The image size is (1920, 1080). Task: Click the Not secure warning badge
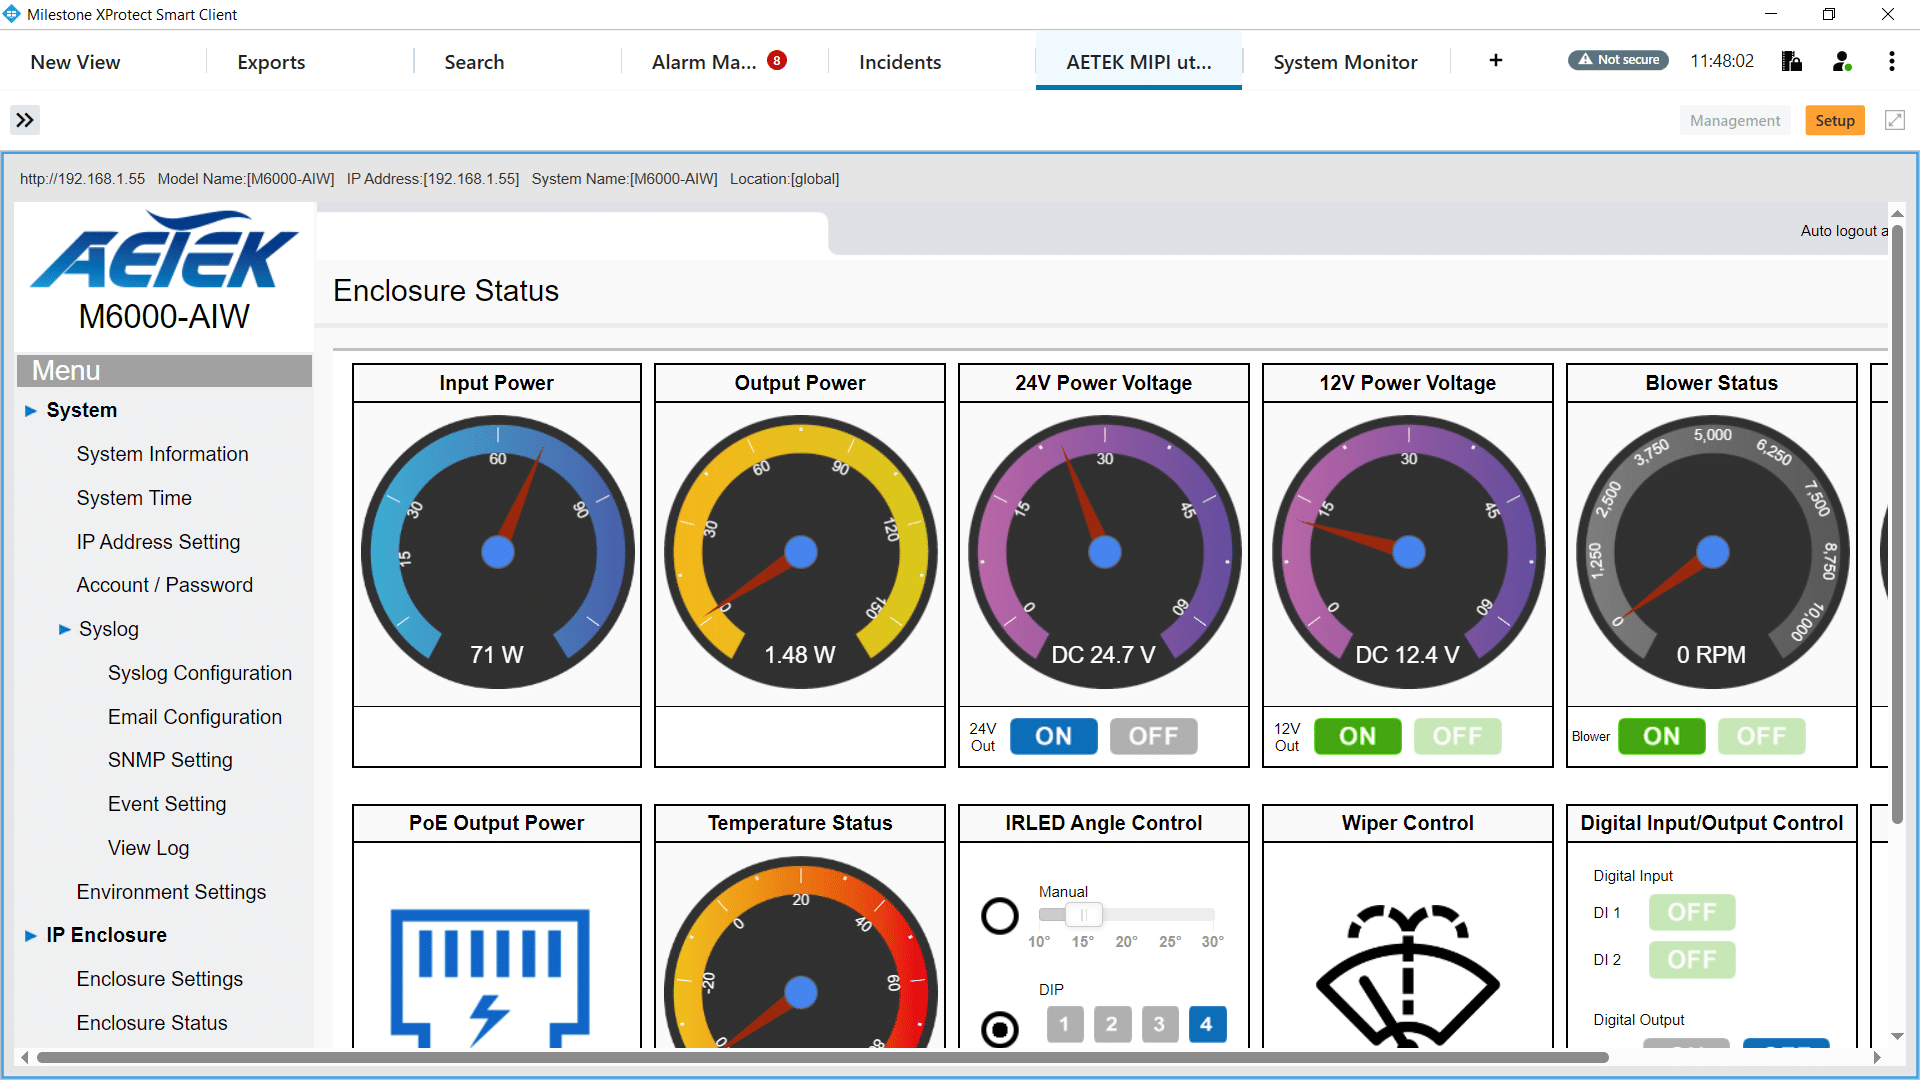(1618, 60)
